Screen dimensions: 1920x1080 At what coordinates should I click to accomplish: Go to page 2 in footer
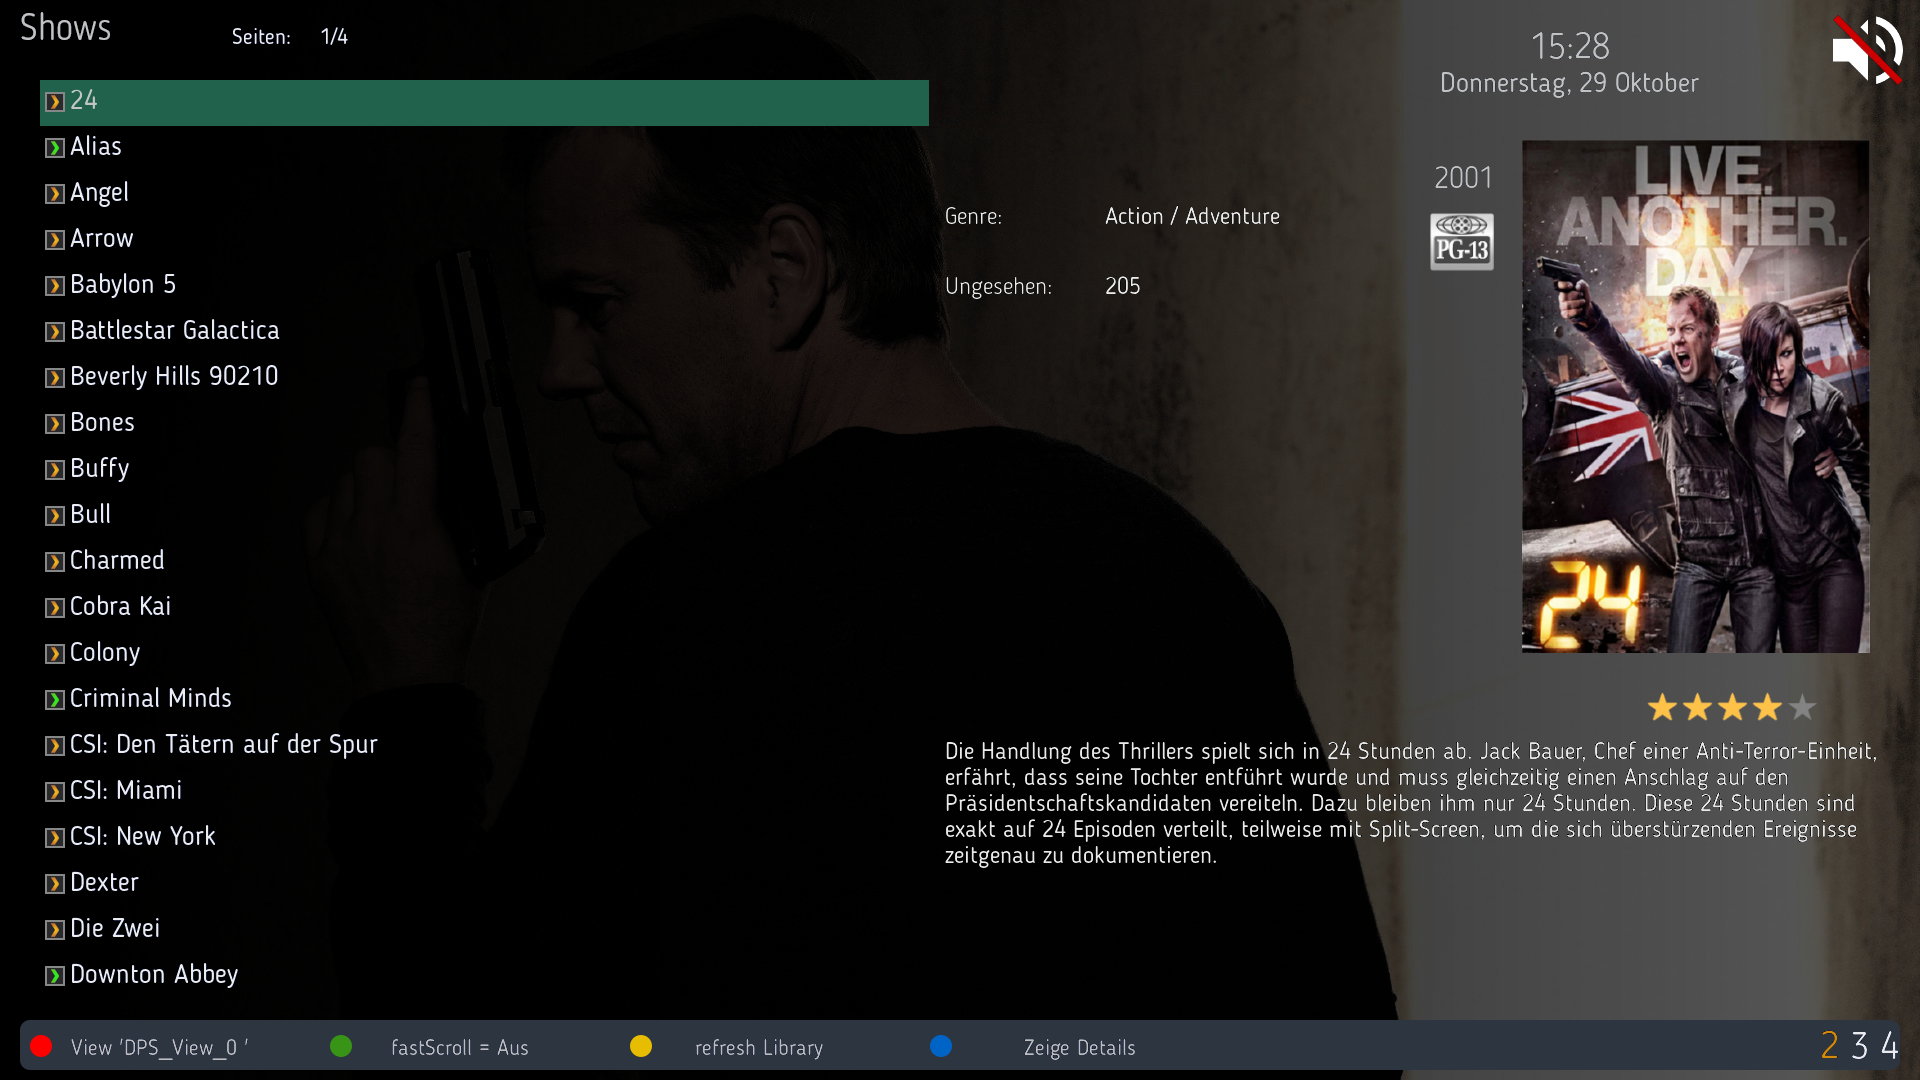[1830, 1046]
